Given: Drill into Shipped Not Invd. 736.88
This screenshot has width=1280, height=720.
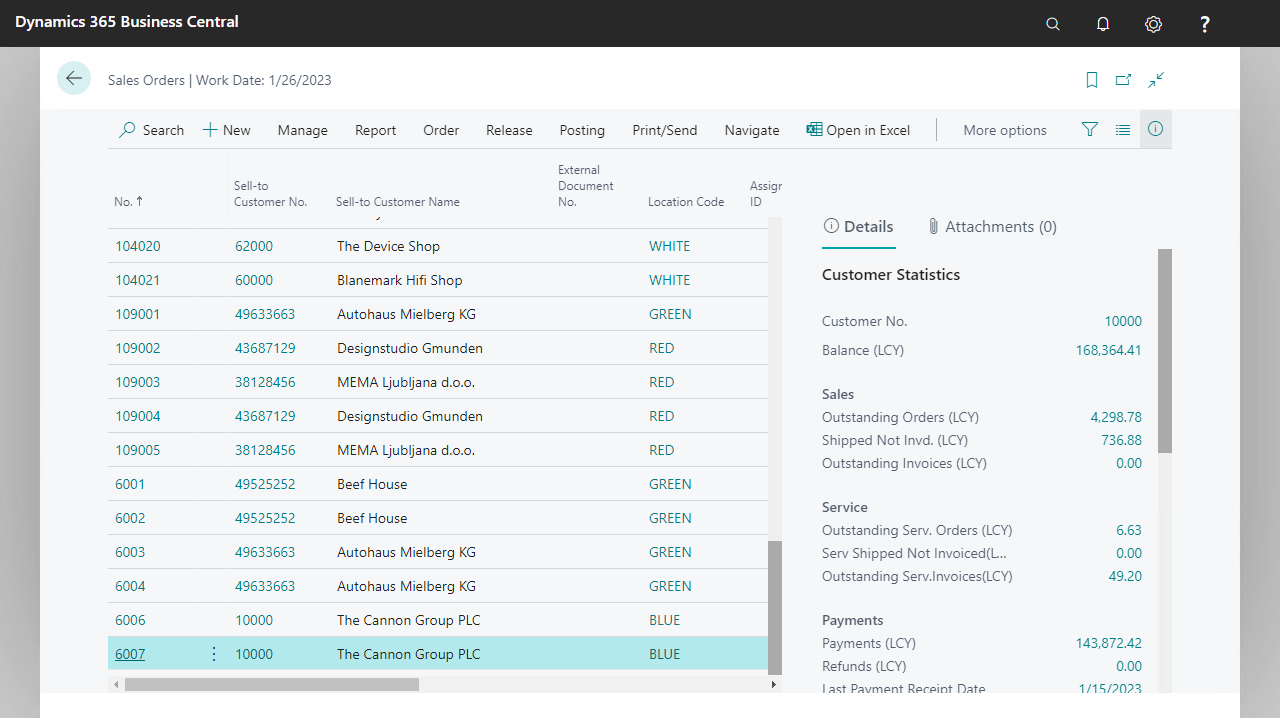Looking at the screenshot, I should 1122,440.
